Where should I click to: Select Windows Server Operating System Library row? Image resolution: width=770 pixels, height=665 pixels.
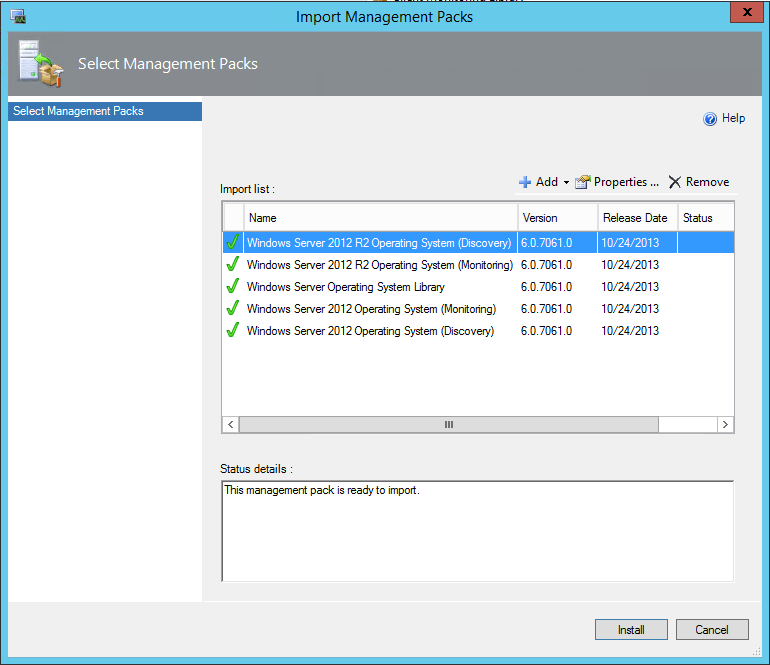tap(479, 287)
